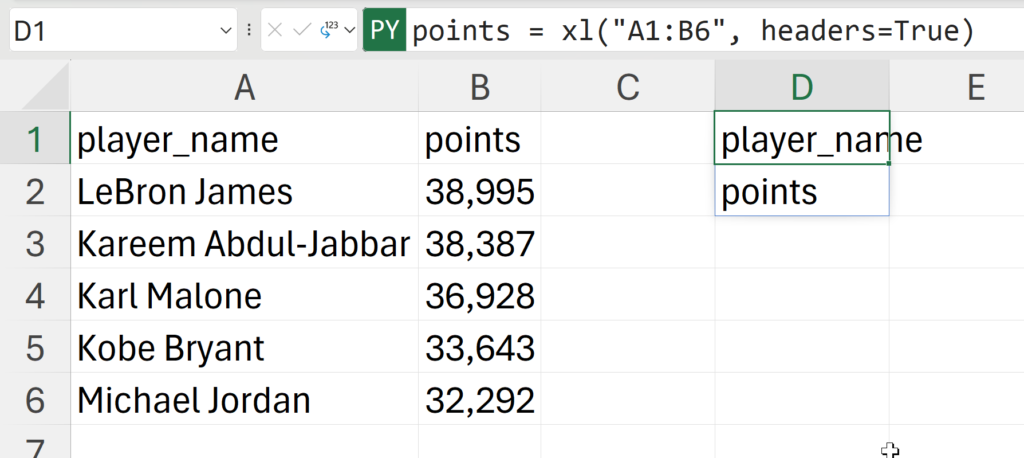This screenshot has width=1024, height=458.
Task: Click the Select All corner of the grid
Action: 35,88
